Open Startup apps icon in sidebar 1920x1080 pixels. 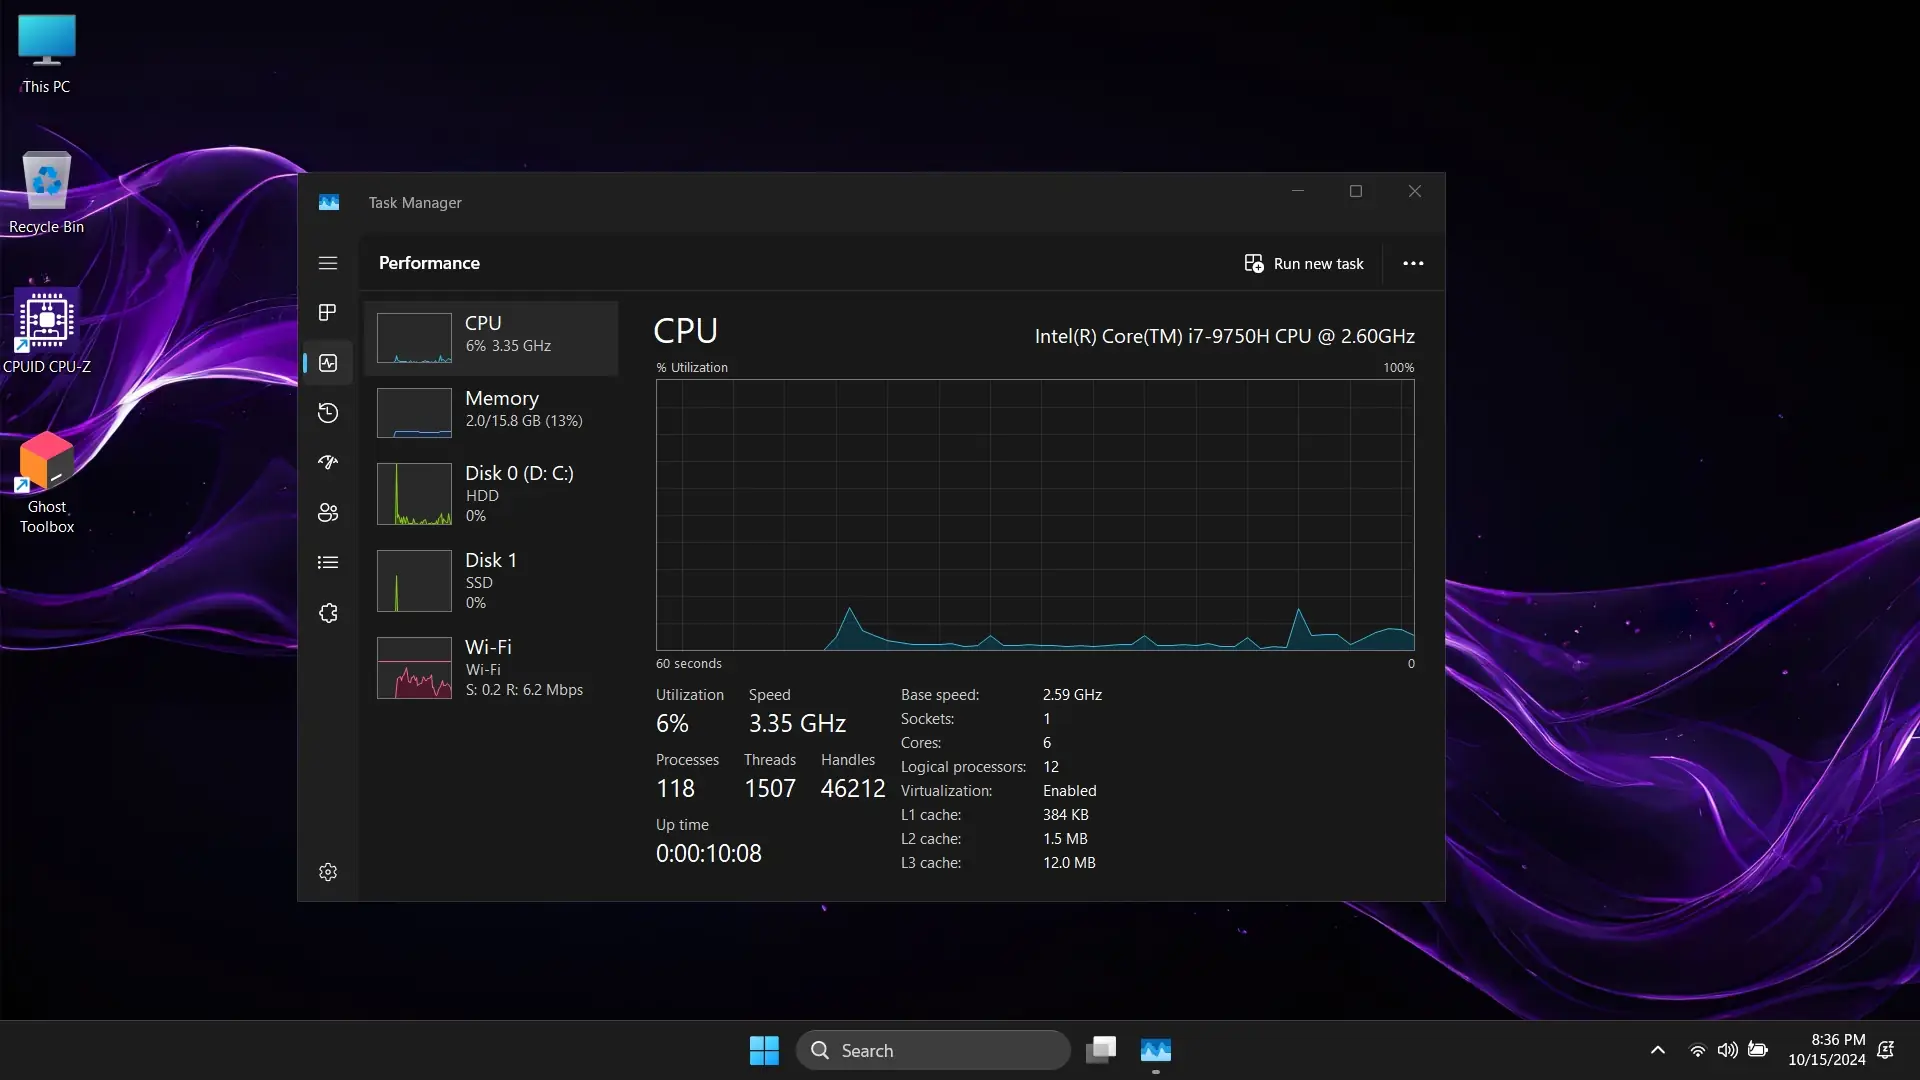coord(328,463)
